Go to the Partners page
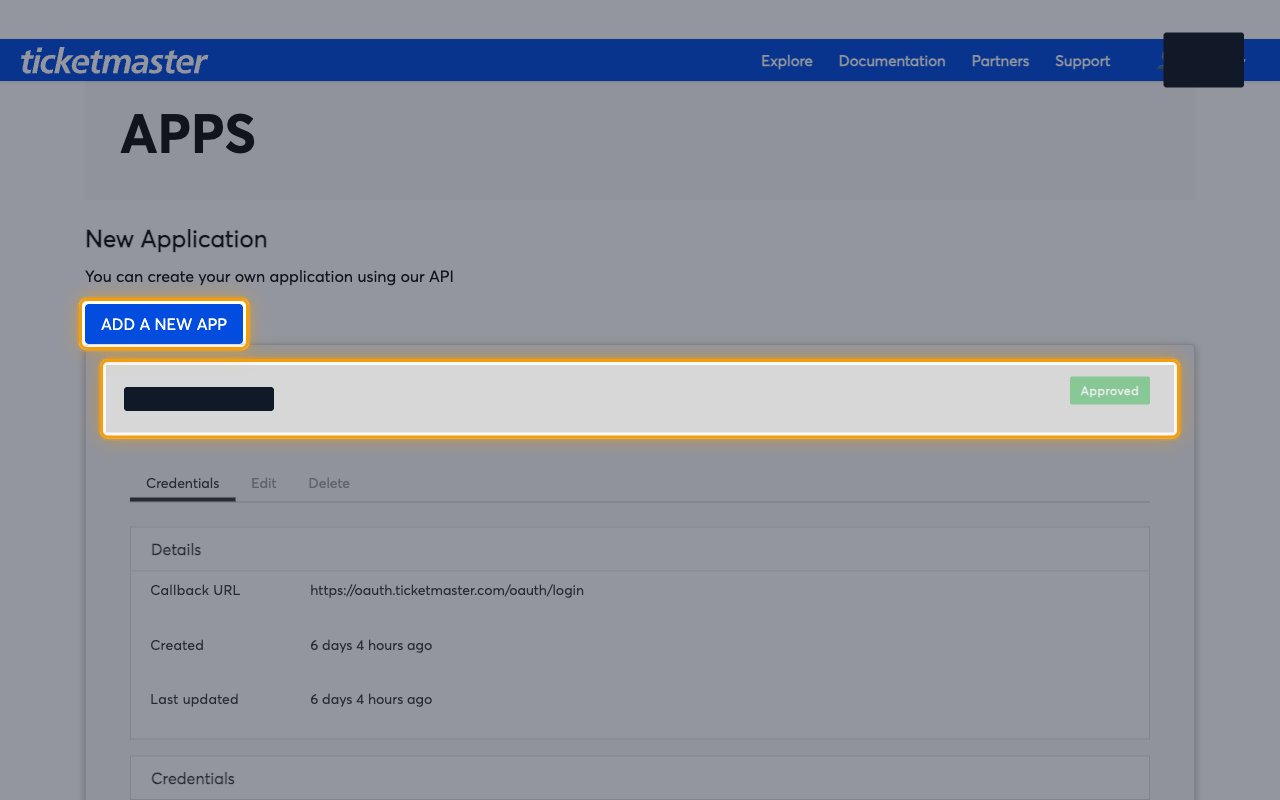The image size is (1280, 800). coord(1000,61)
